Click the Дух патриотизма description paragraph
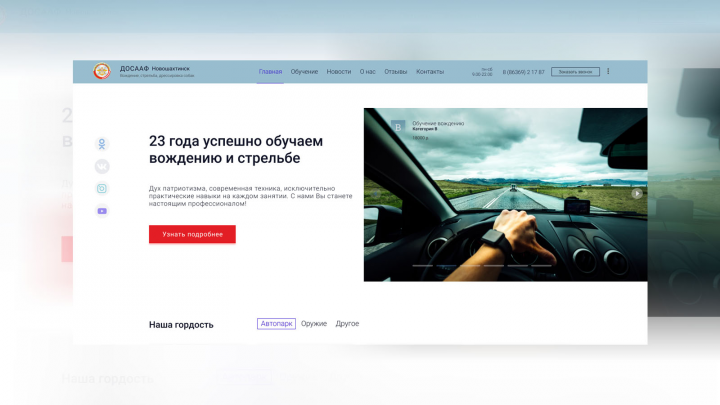720x405 pixels. pos(250,196)
